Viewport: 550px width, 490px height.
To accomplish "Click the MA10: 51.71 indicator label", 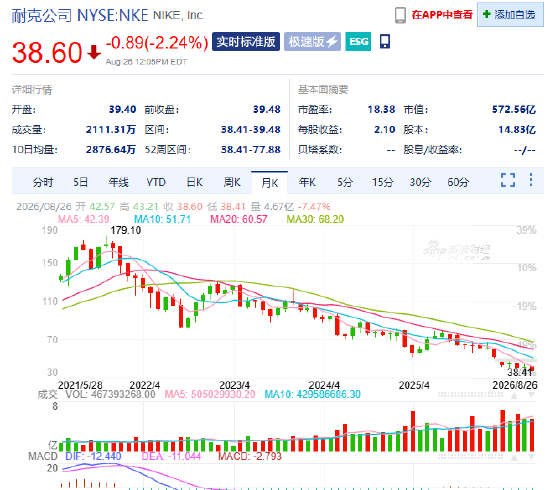I will pos(163,219).
